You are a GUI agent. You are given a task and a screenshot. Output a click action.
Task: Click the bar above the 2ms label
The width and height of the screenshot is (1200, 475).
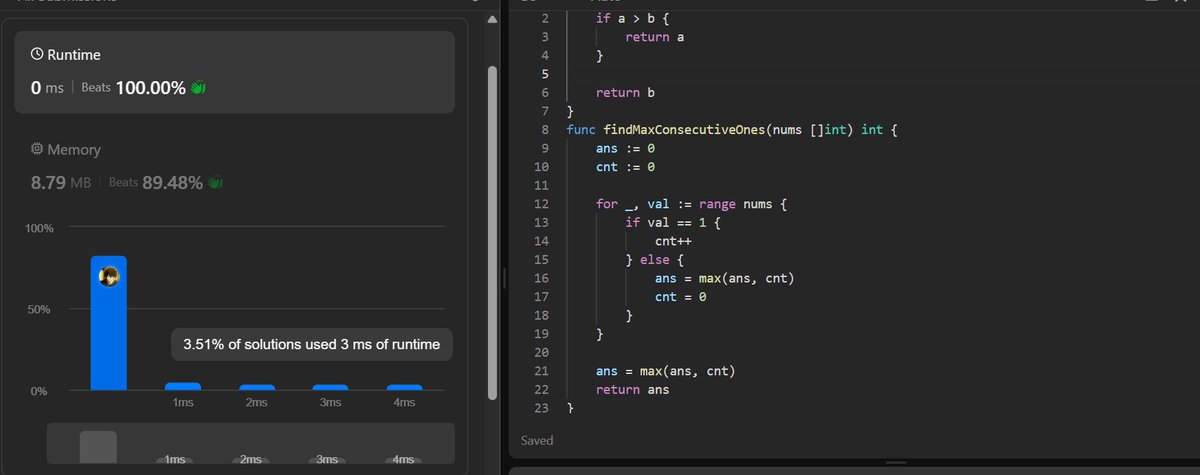(257, 387)
